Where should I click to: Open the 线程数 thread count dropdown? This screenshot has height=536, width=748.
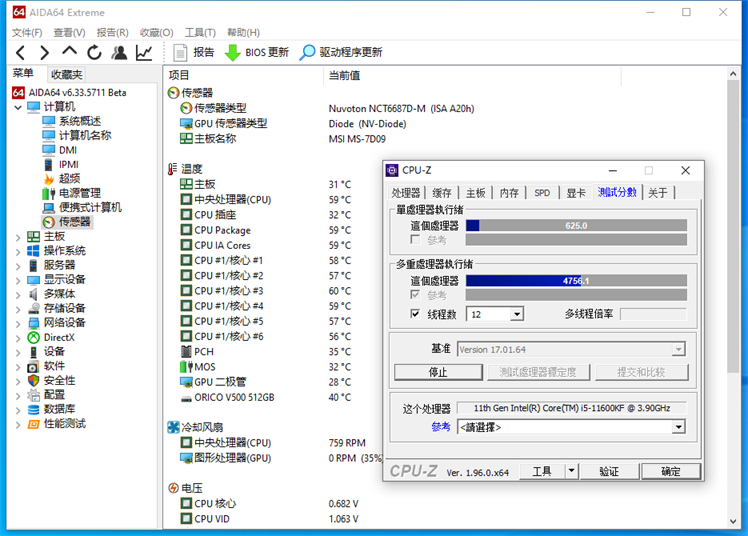point(516,314)
